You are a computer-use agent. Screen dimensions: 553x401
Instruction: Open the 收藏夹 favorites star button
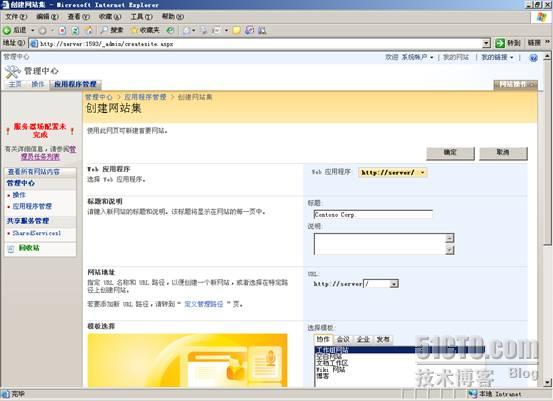click(x=145, y=30)
